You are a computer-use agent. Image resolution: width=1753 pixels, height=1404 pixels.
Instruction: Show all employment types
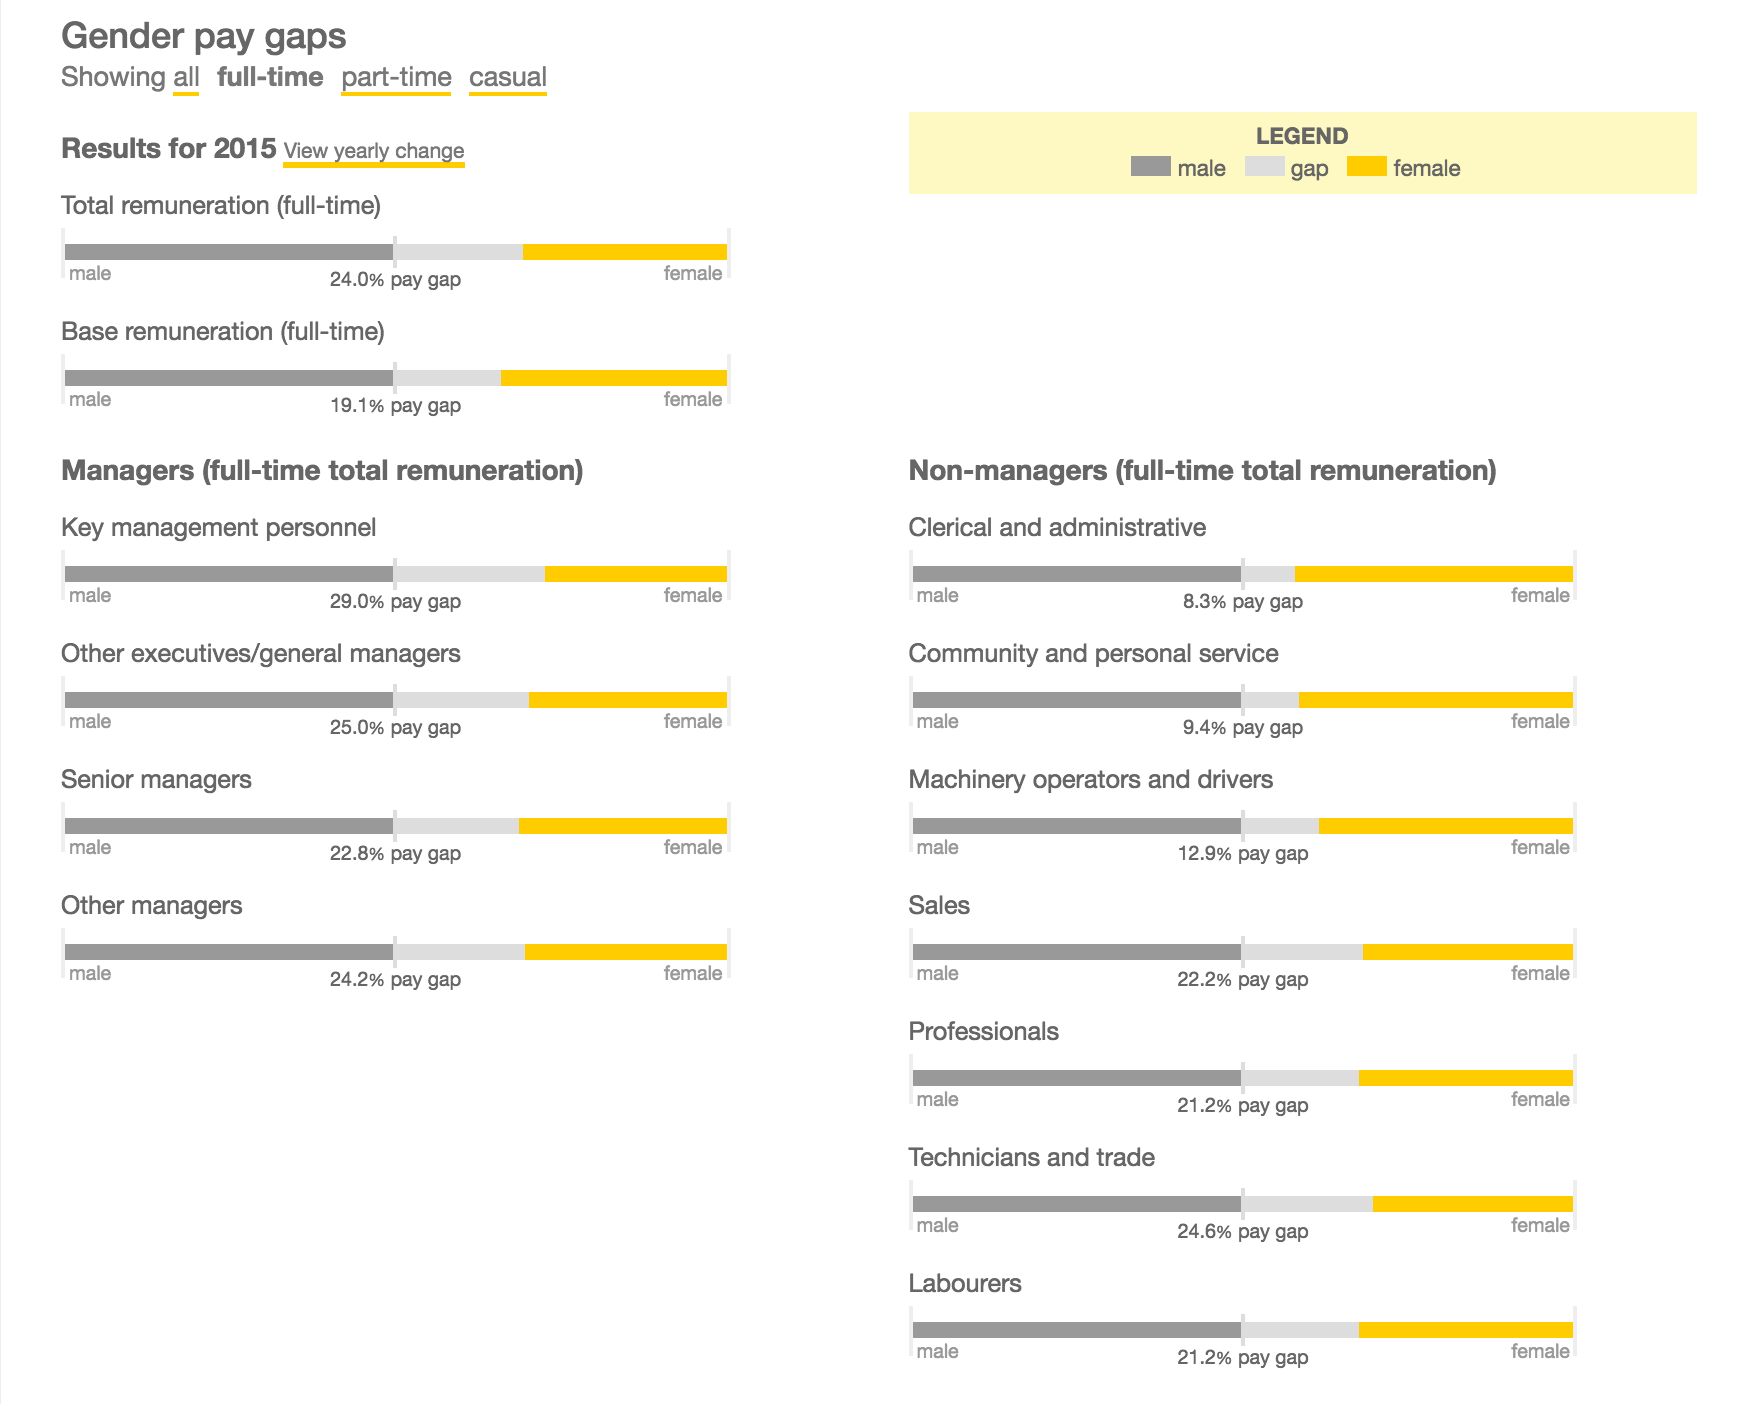[x=186, y=77]
